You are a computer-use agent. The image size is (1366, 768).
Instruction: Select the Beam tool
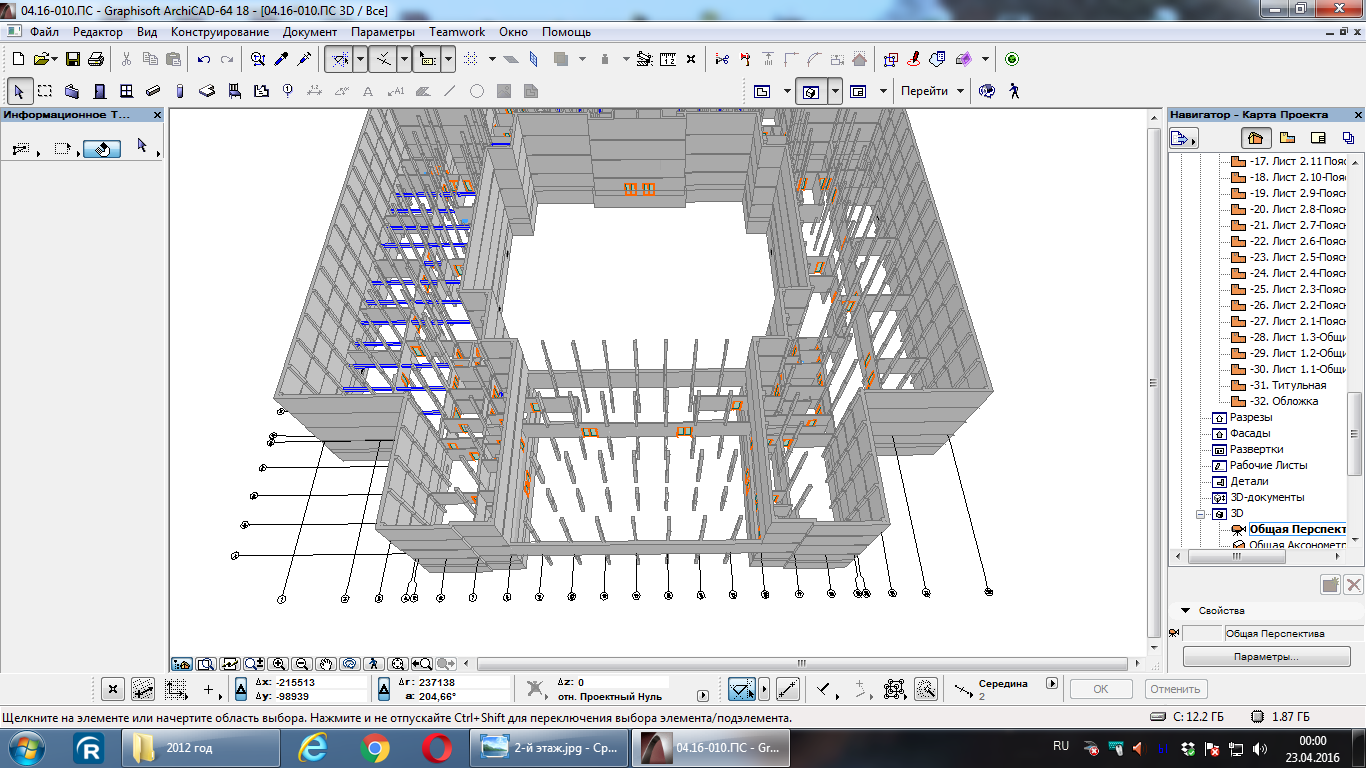[x=153, y=91]
